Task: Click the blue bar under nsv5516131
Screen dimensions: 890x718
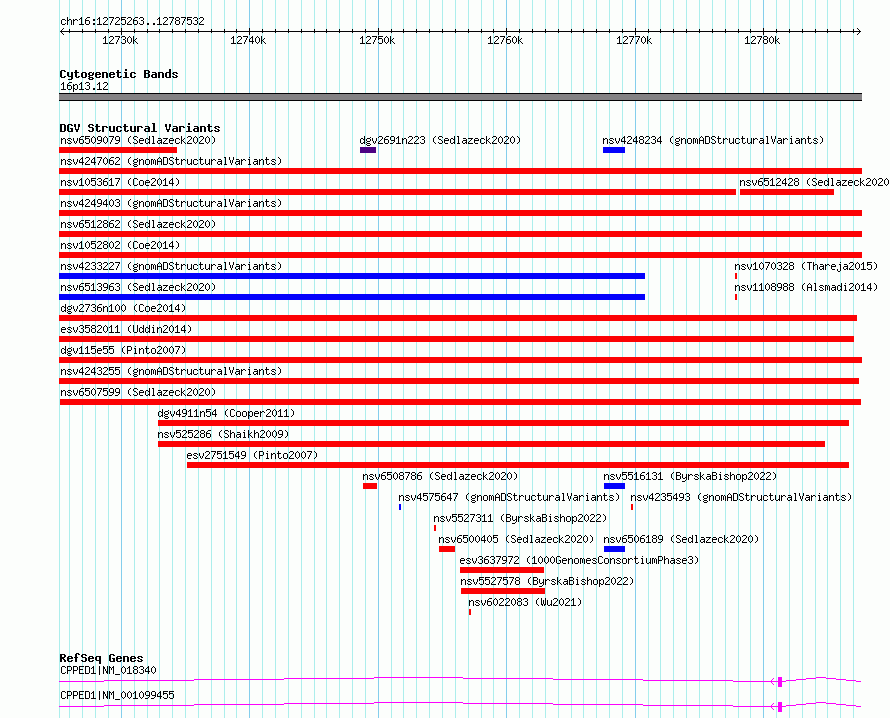Action: point(614,486)
